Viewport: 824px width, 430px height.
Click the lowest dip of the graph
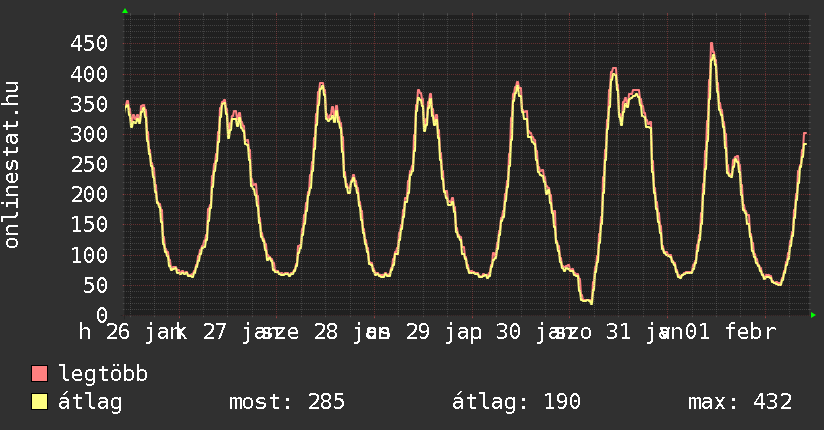[589, 301]
